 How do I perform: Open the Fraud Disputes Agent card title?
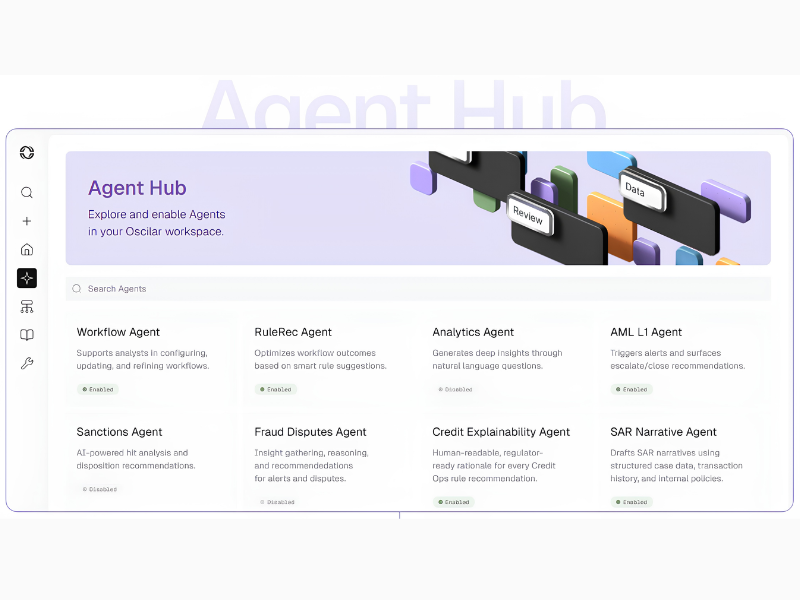click(x=310, y=432)
